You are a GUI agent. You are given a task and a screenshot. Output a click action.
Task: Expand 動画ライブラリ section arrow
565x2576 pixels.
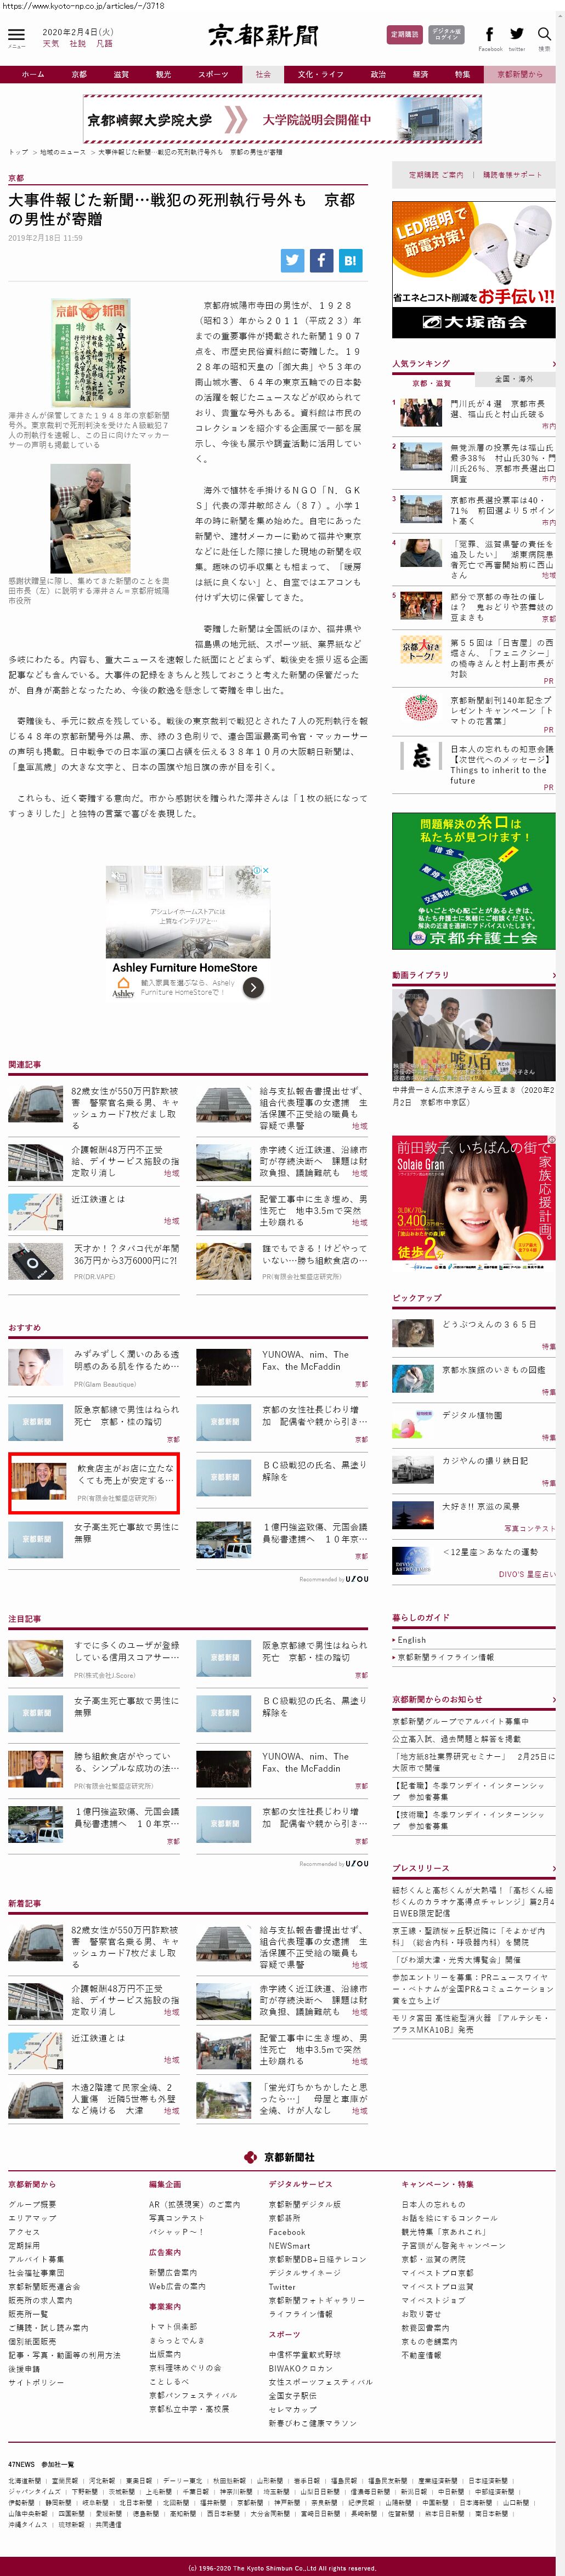(x=553, y=975)
